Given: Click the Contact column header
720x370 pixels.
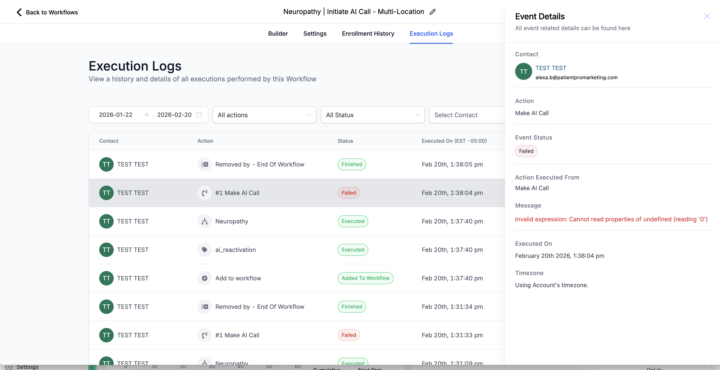Looking at the screenshot, I should (109, 141).
